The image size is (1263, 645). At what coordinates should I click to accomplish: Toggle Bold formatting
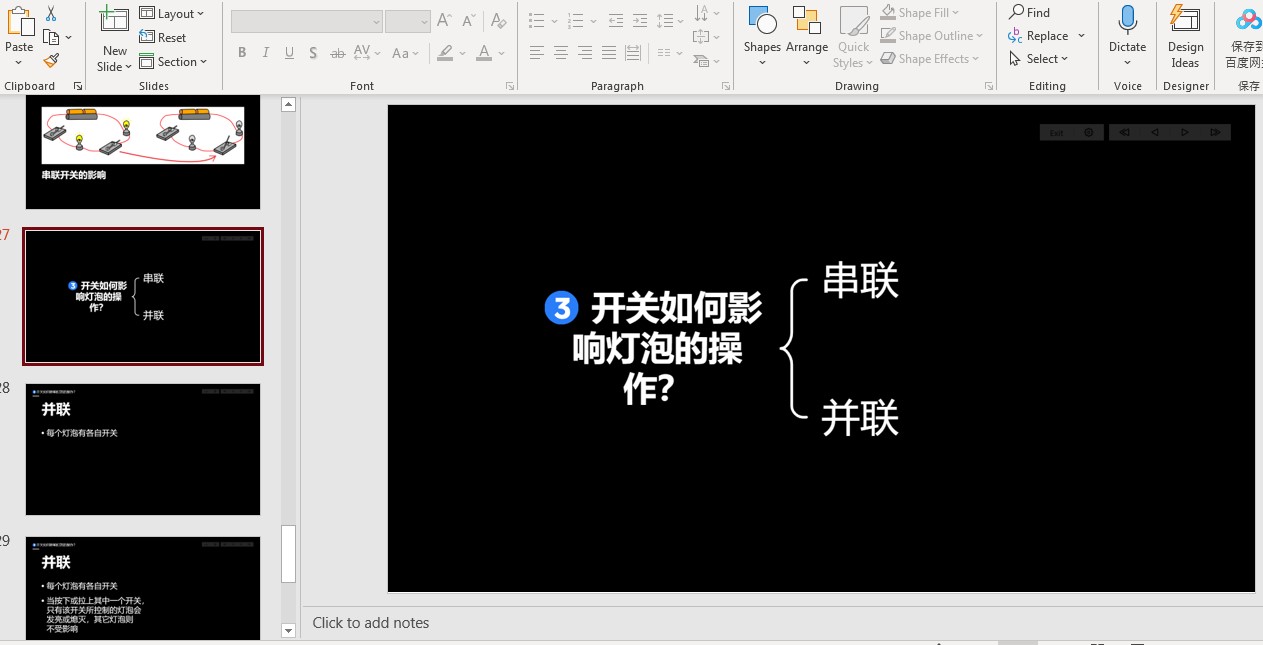point(241,53)
